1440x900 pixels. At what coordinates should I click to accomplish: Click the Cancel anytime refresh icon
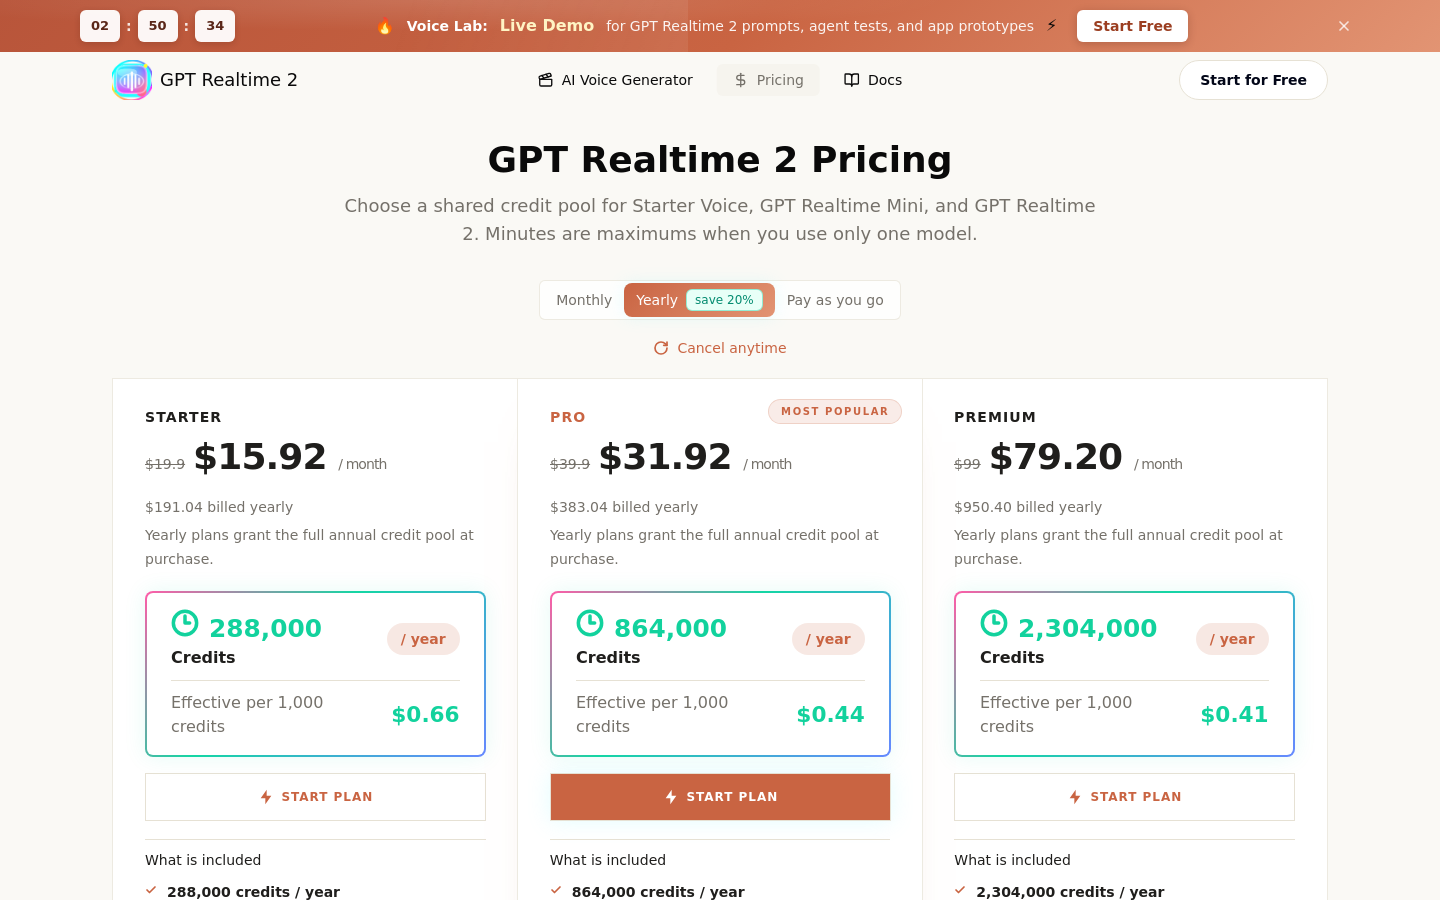coord(661,348)
